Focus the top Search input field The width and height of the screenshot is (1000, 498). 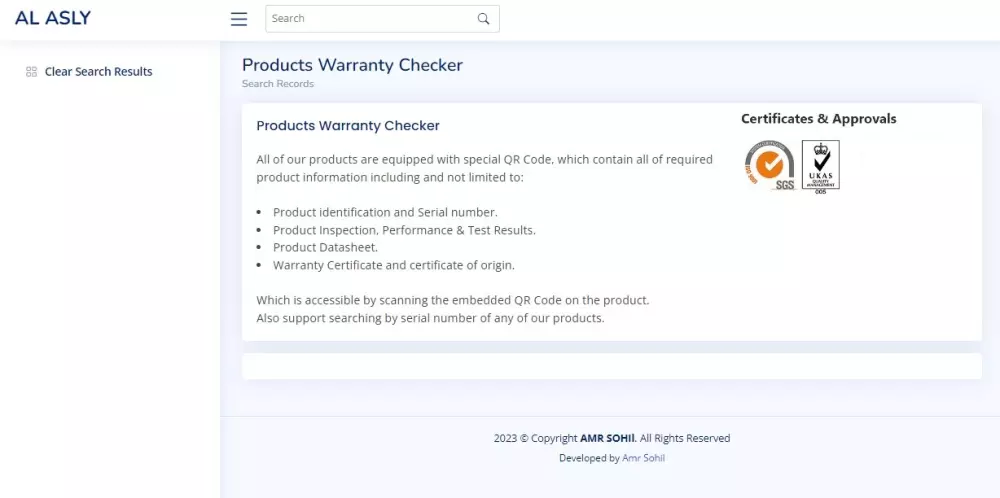click(370, 19)
